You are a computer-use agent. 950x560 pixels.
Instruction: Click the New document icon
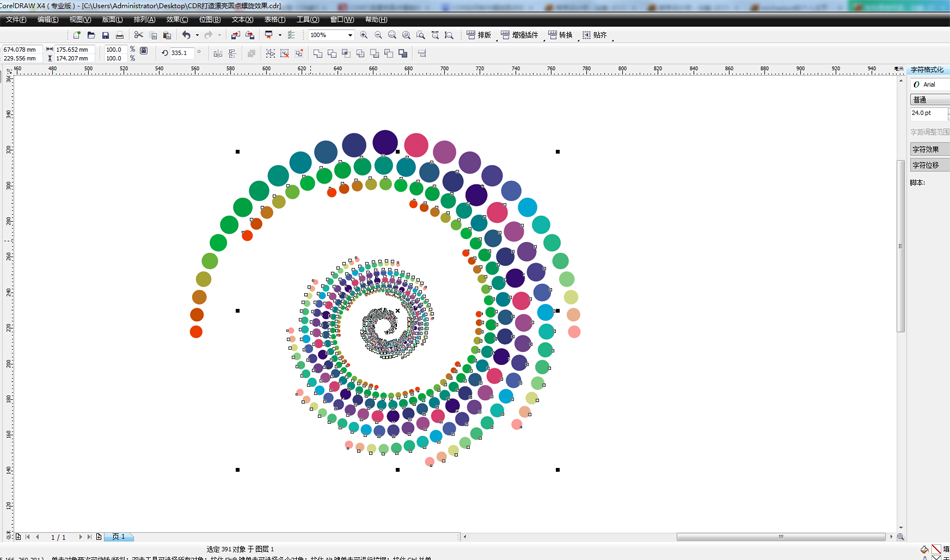coord(77,35)
